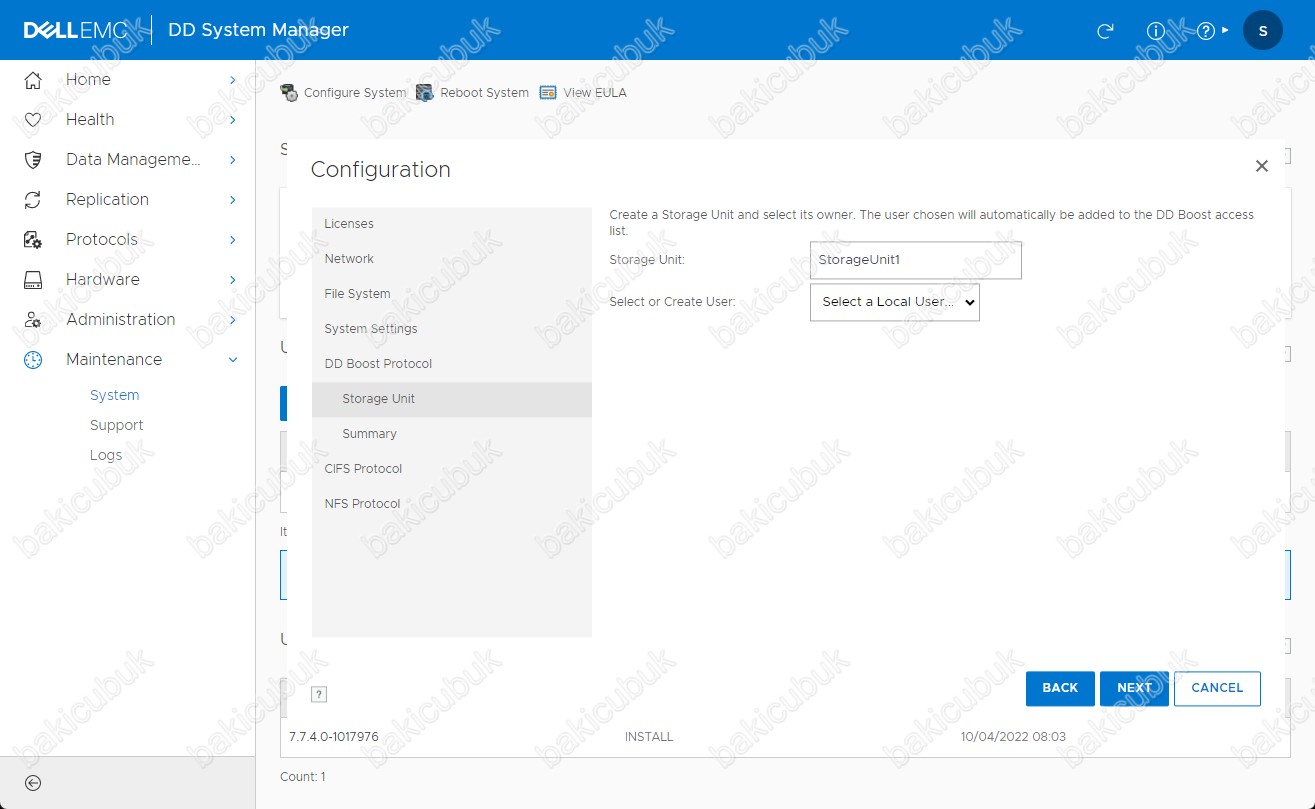Click the Hardware drive icon
Screen dimensions: 1315x809
click(33, 280)
